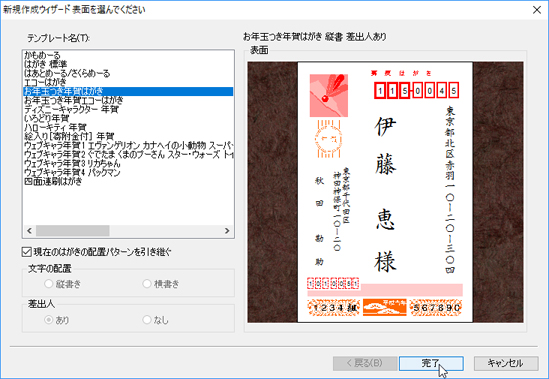549x379 pixels.
Task: Choose 差出人 あり radio option
Action: click(x=49, y=320)
